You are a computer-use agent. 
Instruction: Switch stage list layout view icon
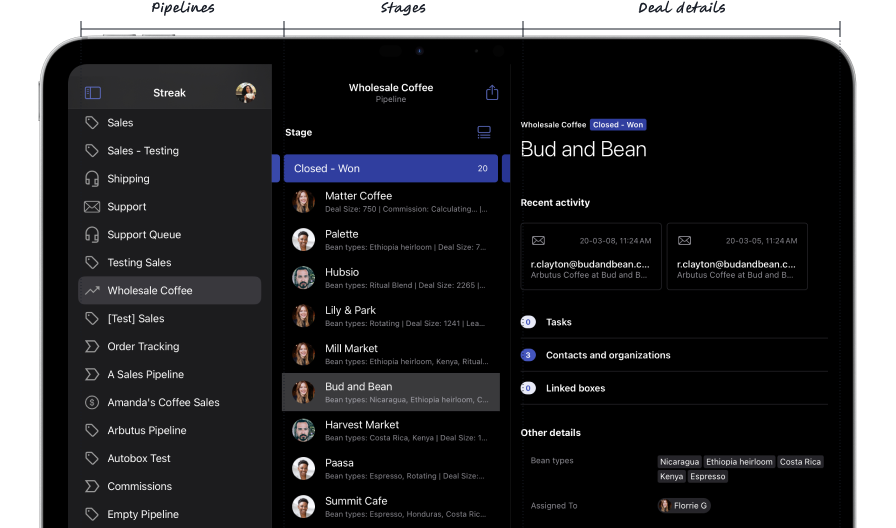(x=484, y=132)
